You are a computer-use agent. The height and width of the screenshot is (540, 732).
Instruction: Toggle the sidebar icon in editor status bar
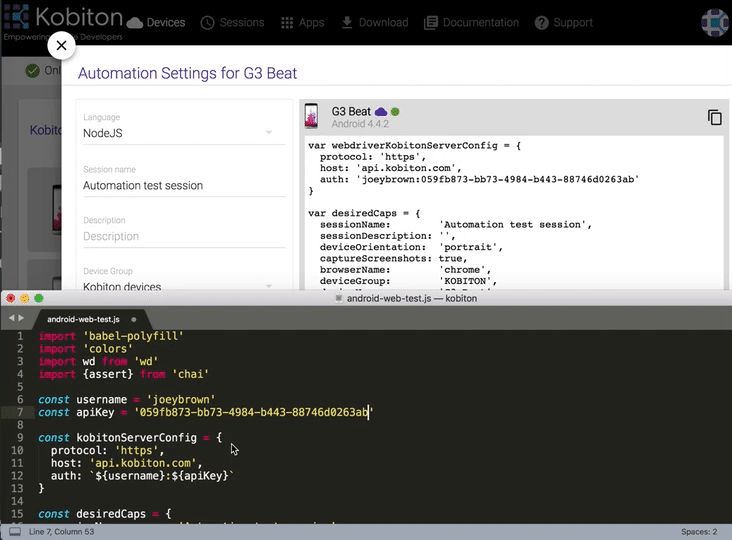tap(15, 532)
